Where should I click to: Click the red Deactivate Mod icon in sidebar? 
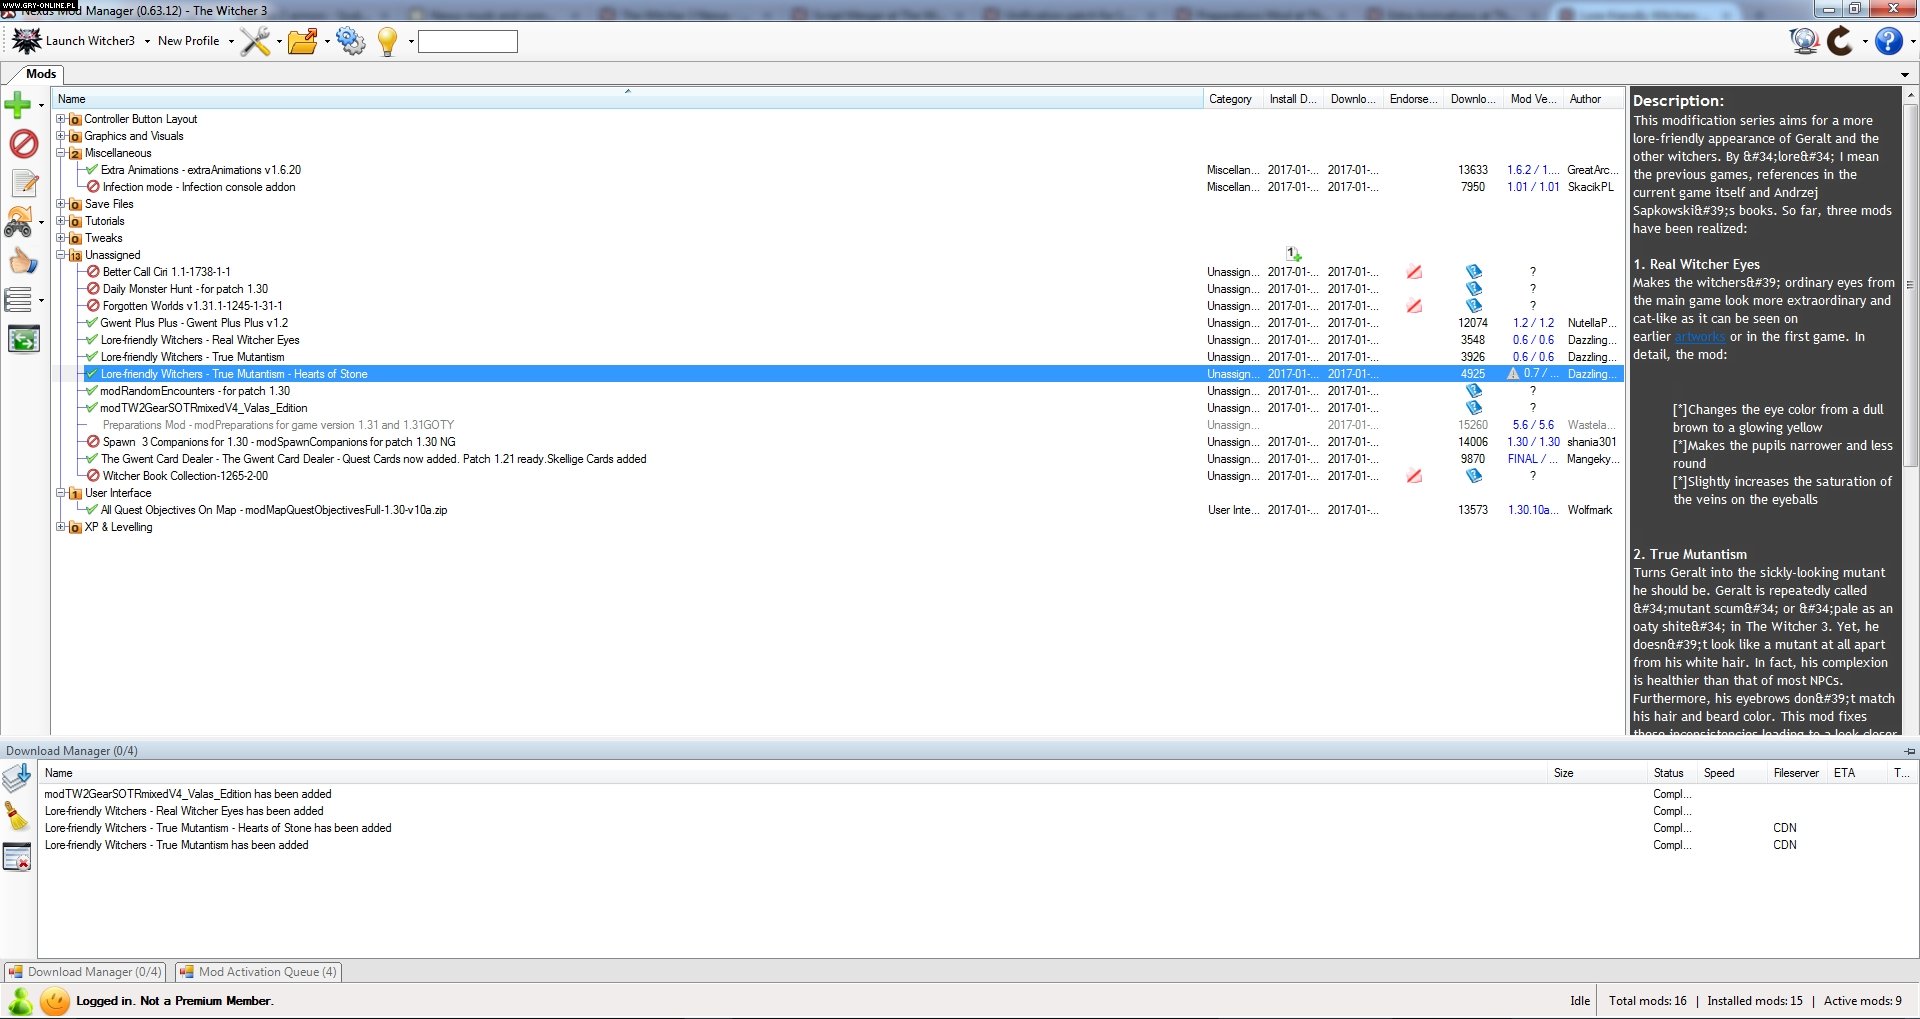pyautogui.click(x=23, y=144)
